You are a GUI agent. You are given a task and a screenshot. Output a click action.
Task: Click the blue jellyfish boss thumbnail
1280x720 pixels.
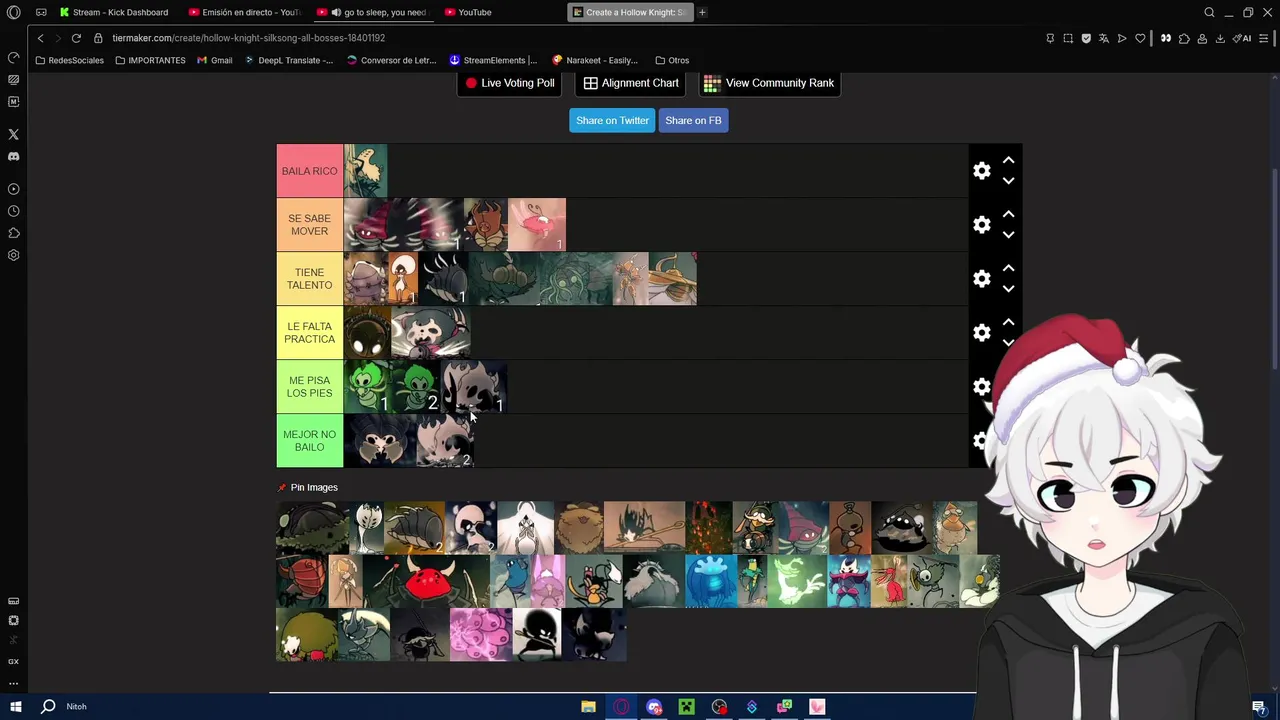(710, 581)
